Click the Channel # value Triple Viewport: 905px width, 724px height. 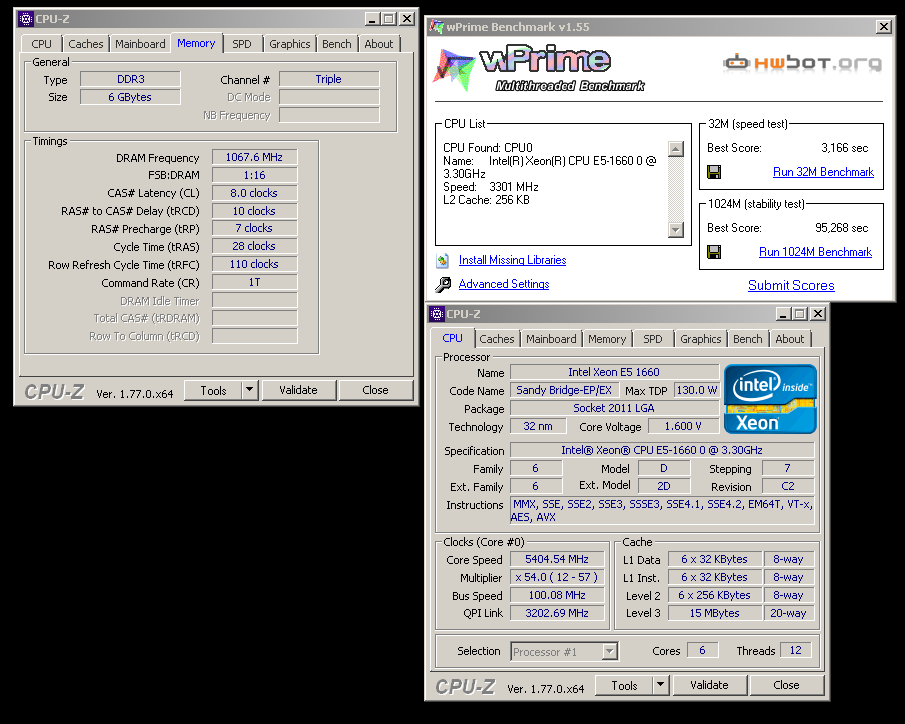(x=329, y=79)
